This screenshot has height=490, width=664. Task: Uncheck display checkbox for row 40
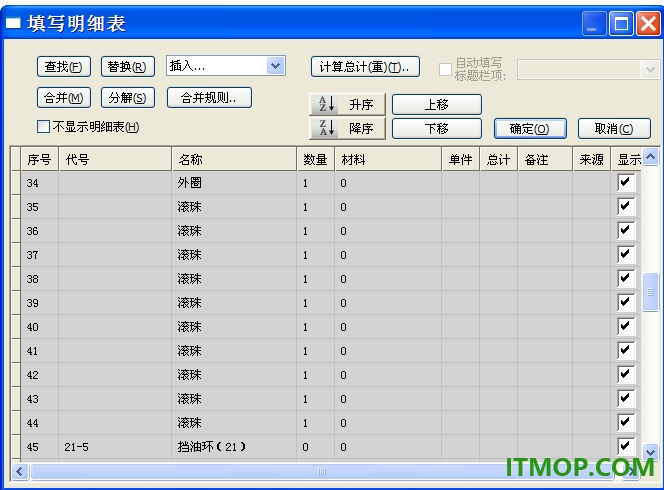(x=626, y=327)
